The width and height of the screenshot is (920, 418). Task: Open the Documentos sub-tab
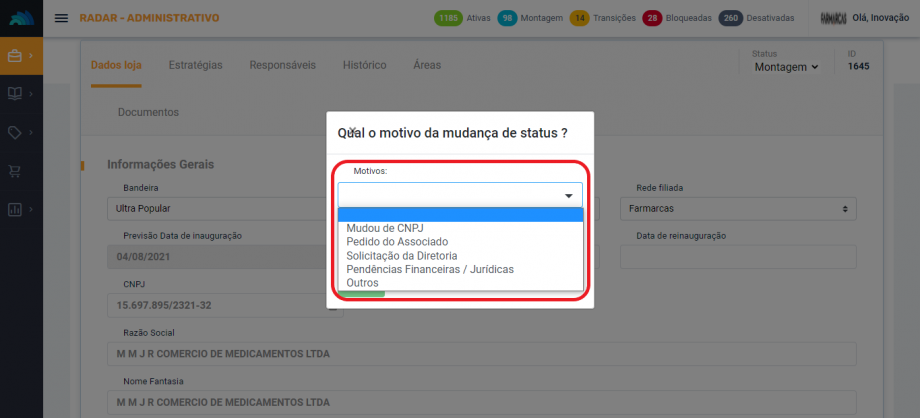point(148,112)
